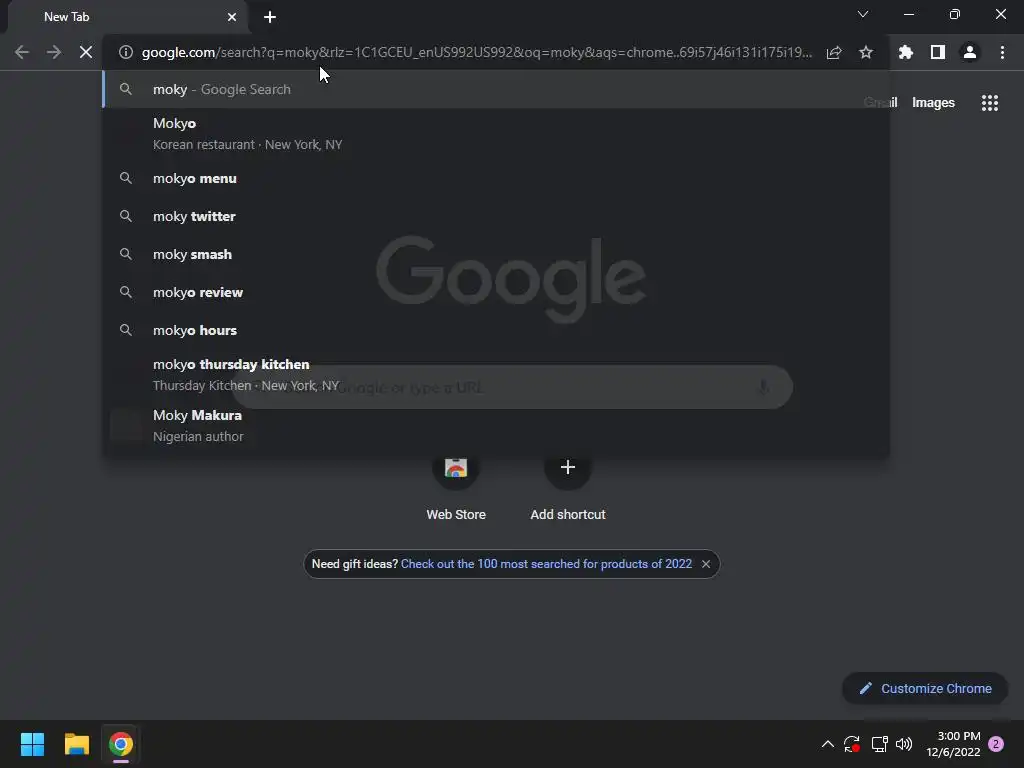
Task: View site information icon in address bar
Action: coord(125,52)
